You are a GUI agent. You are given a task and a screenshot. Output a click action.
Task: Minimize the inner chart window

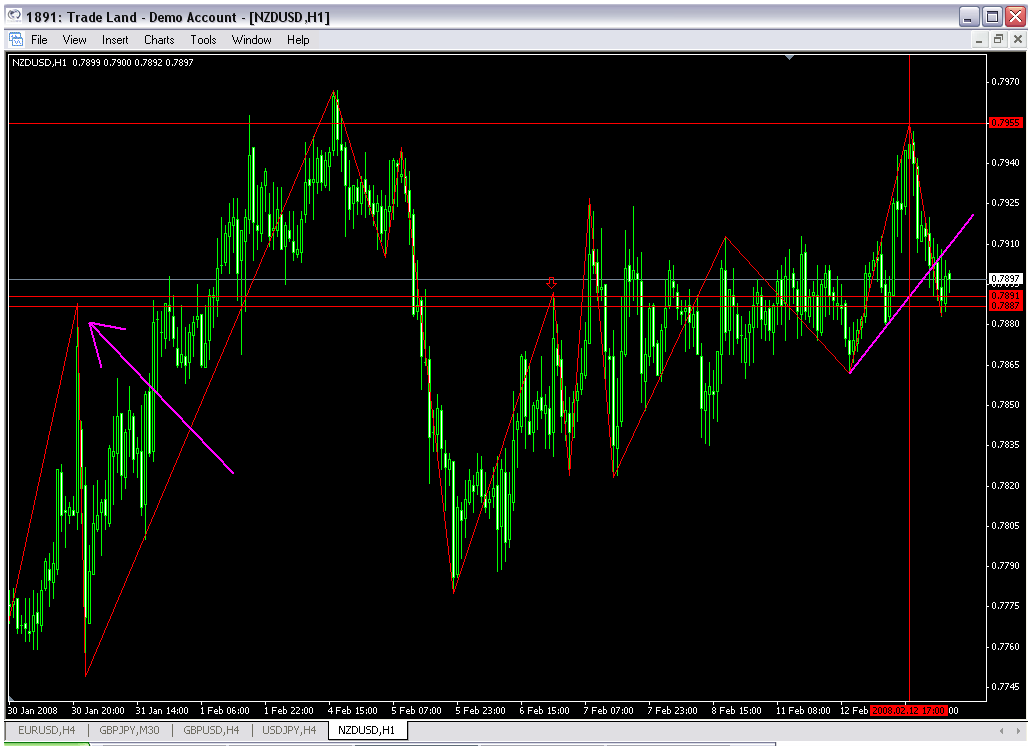978,40
